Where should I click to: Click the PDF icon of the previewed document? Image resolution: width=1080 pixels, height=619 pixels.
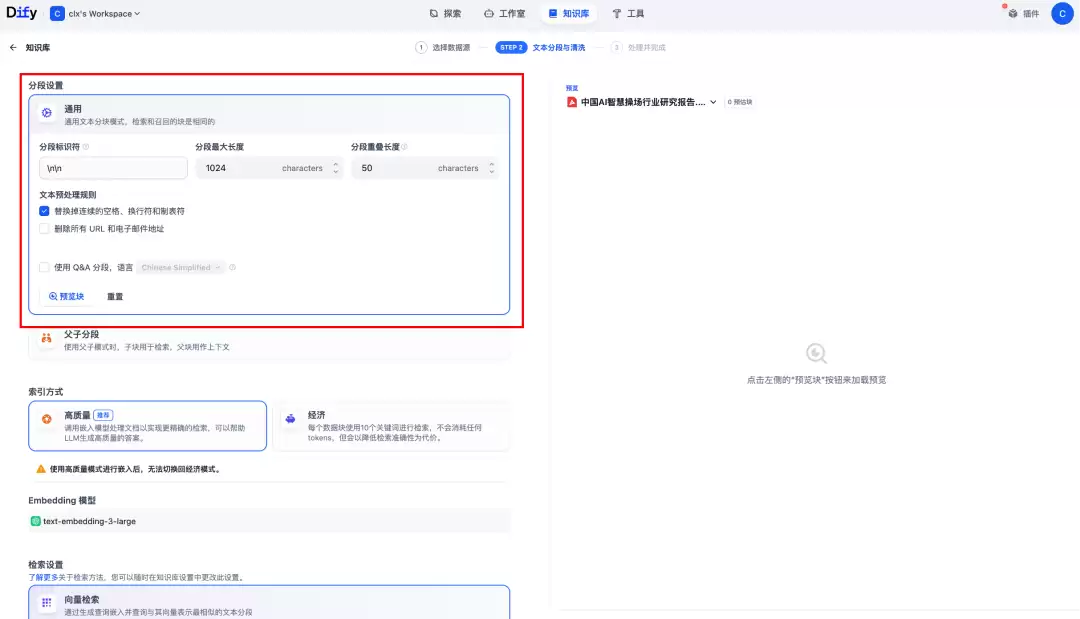click(x=572, y=102)
